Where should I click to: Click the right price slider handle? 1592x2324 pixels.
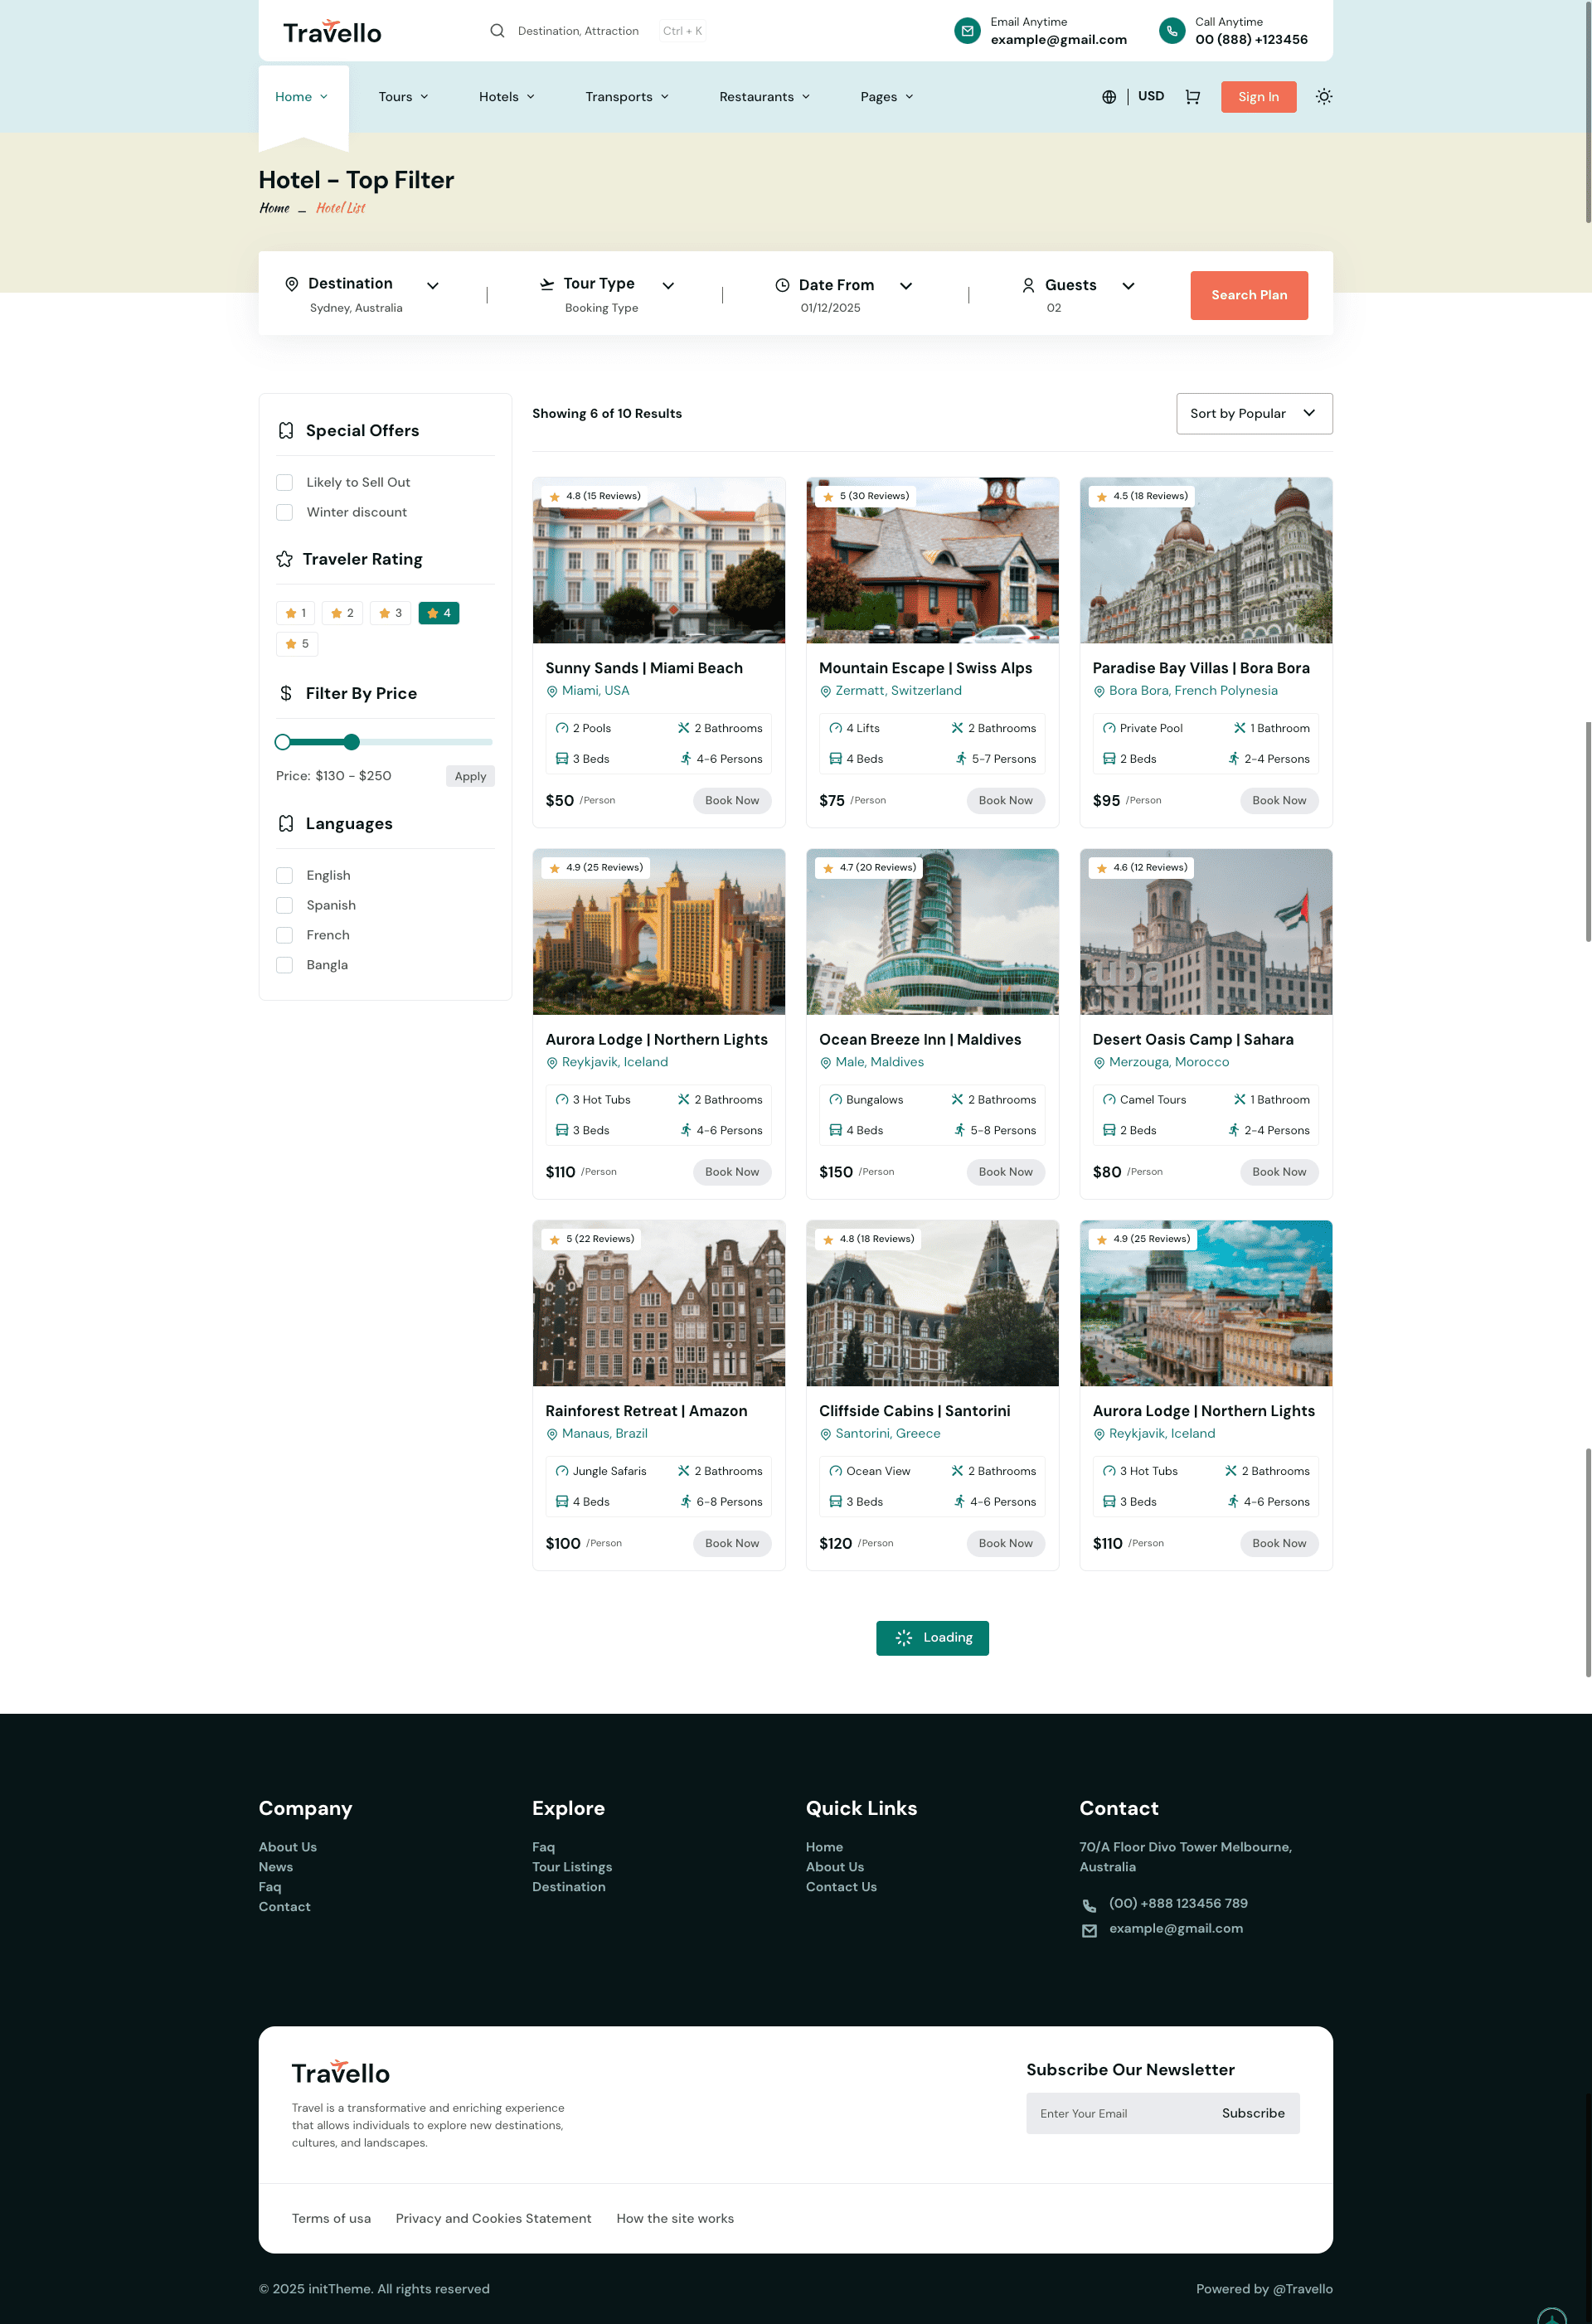351,742
